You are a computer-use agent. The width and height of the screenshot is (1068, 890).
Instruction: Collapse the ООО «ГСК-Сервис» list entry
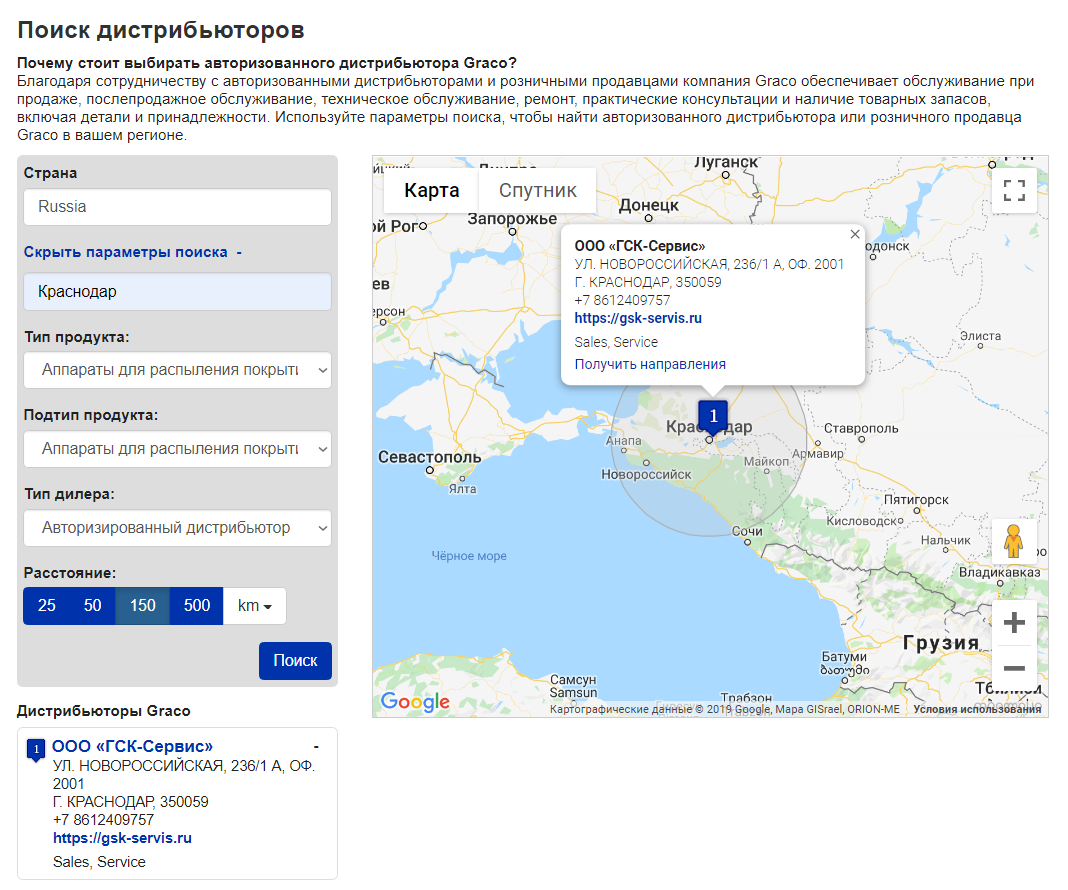tap(316, 747)
